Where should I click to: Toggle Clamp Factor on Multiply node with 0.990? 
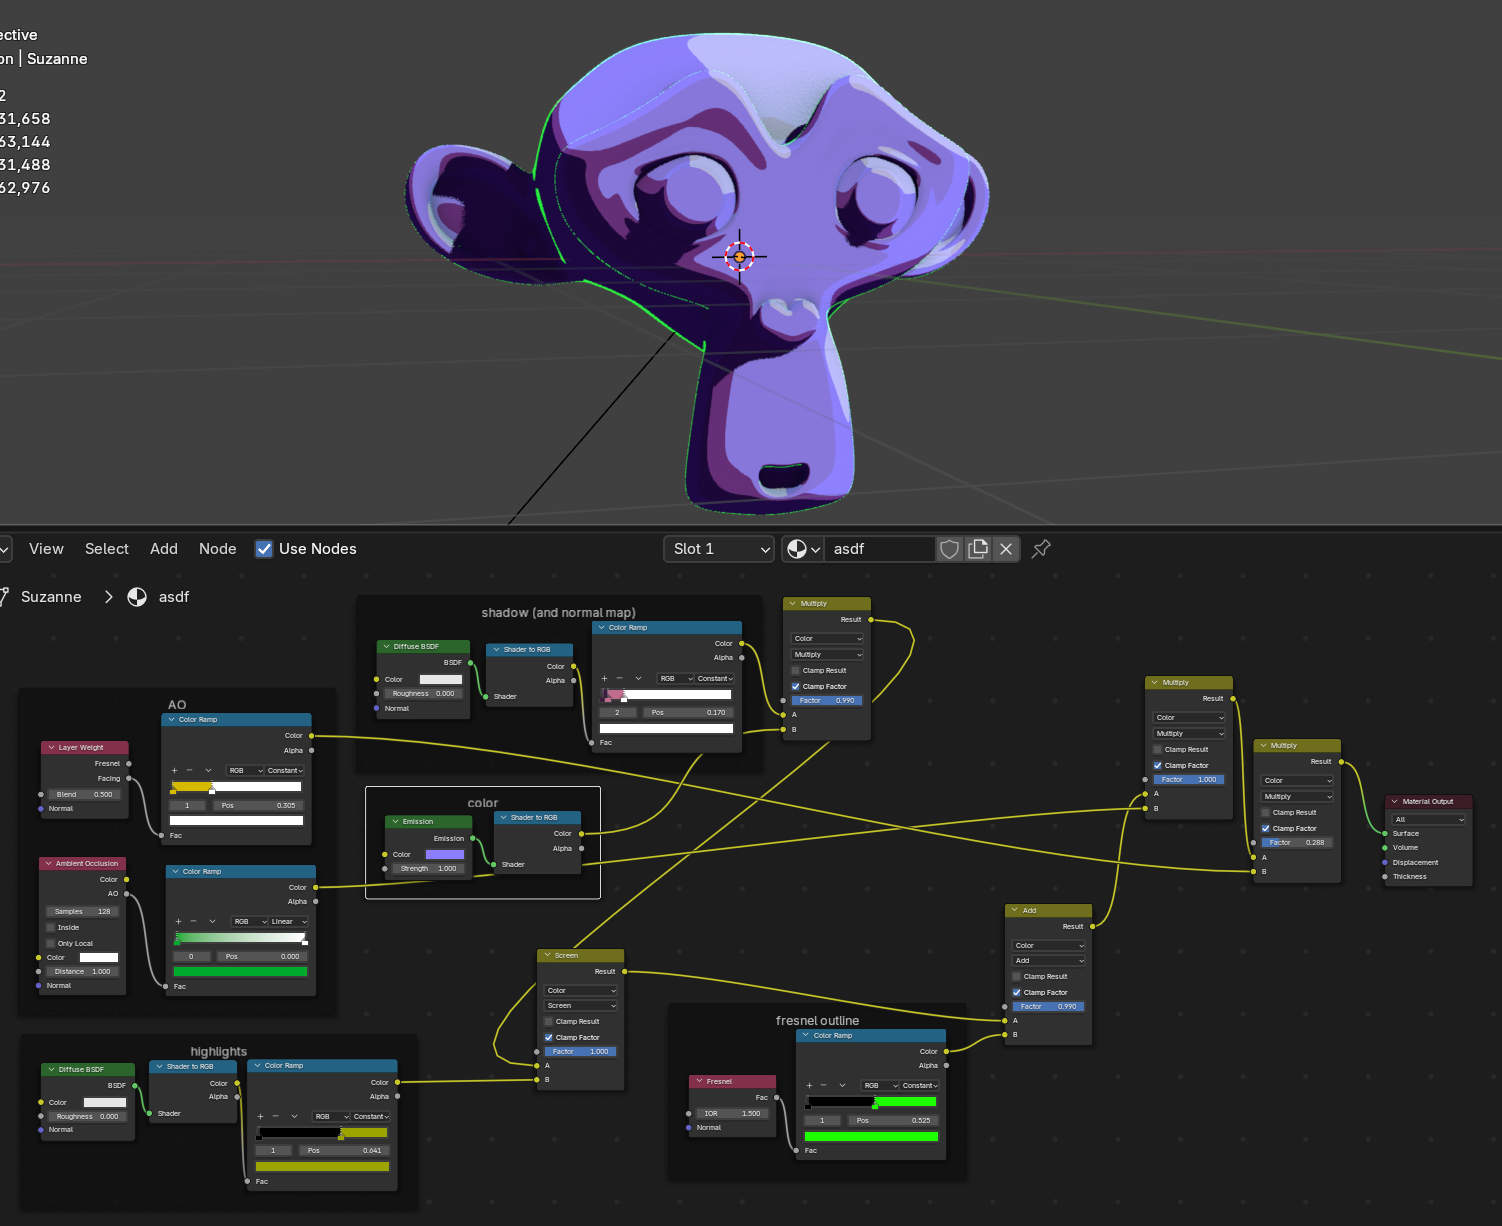(796, 686)
